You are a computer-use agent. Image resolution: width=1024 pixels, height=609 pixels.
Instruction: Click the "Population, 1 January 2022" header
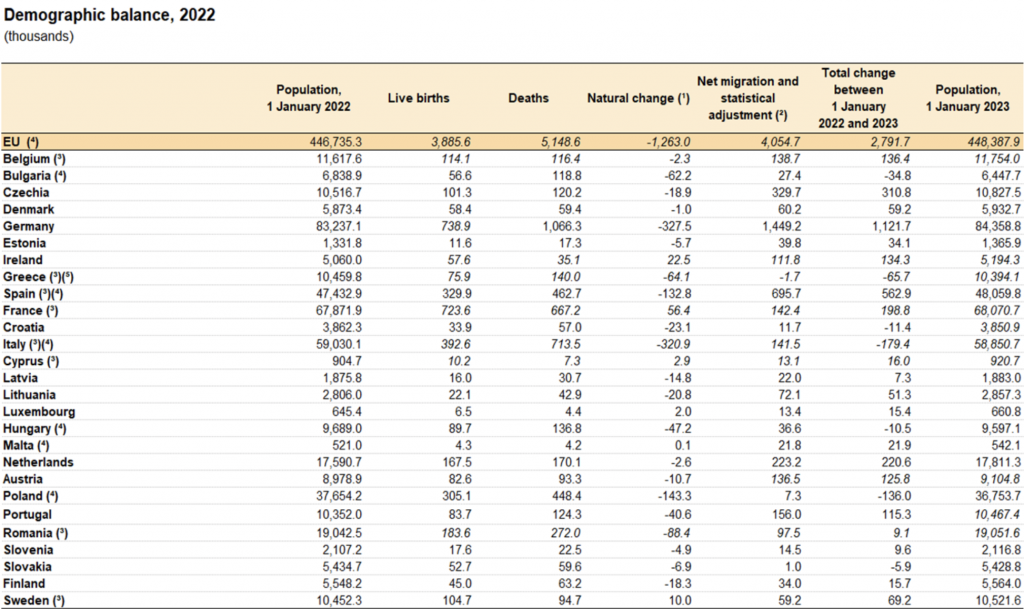[x=315, y=97]
